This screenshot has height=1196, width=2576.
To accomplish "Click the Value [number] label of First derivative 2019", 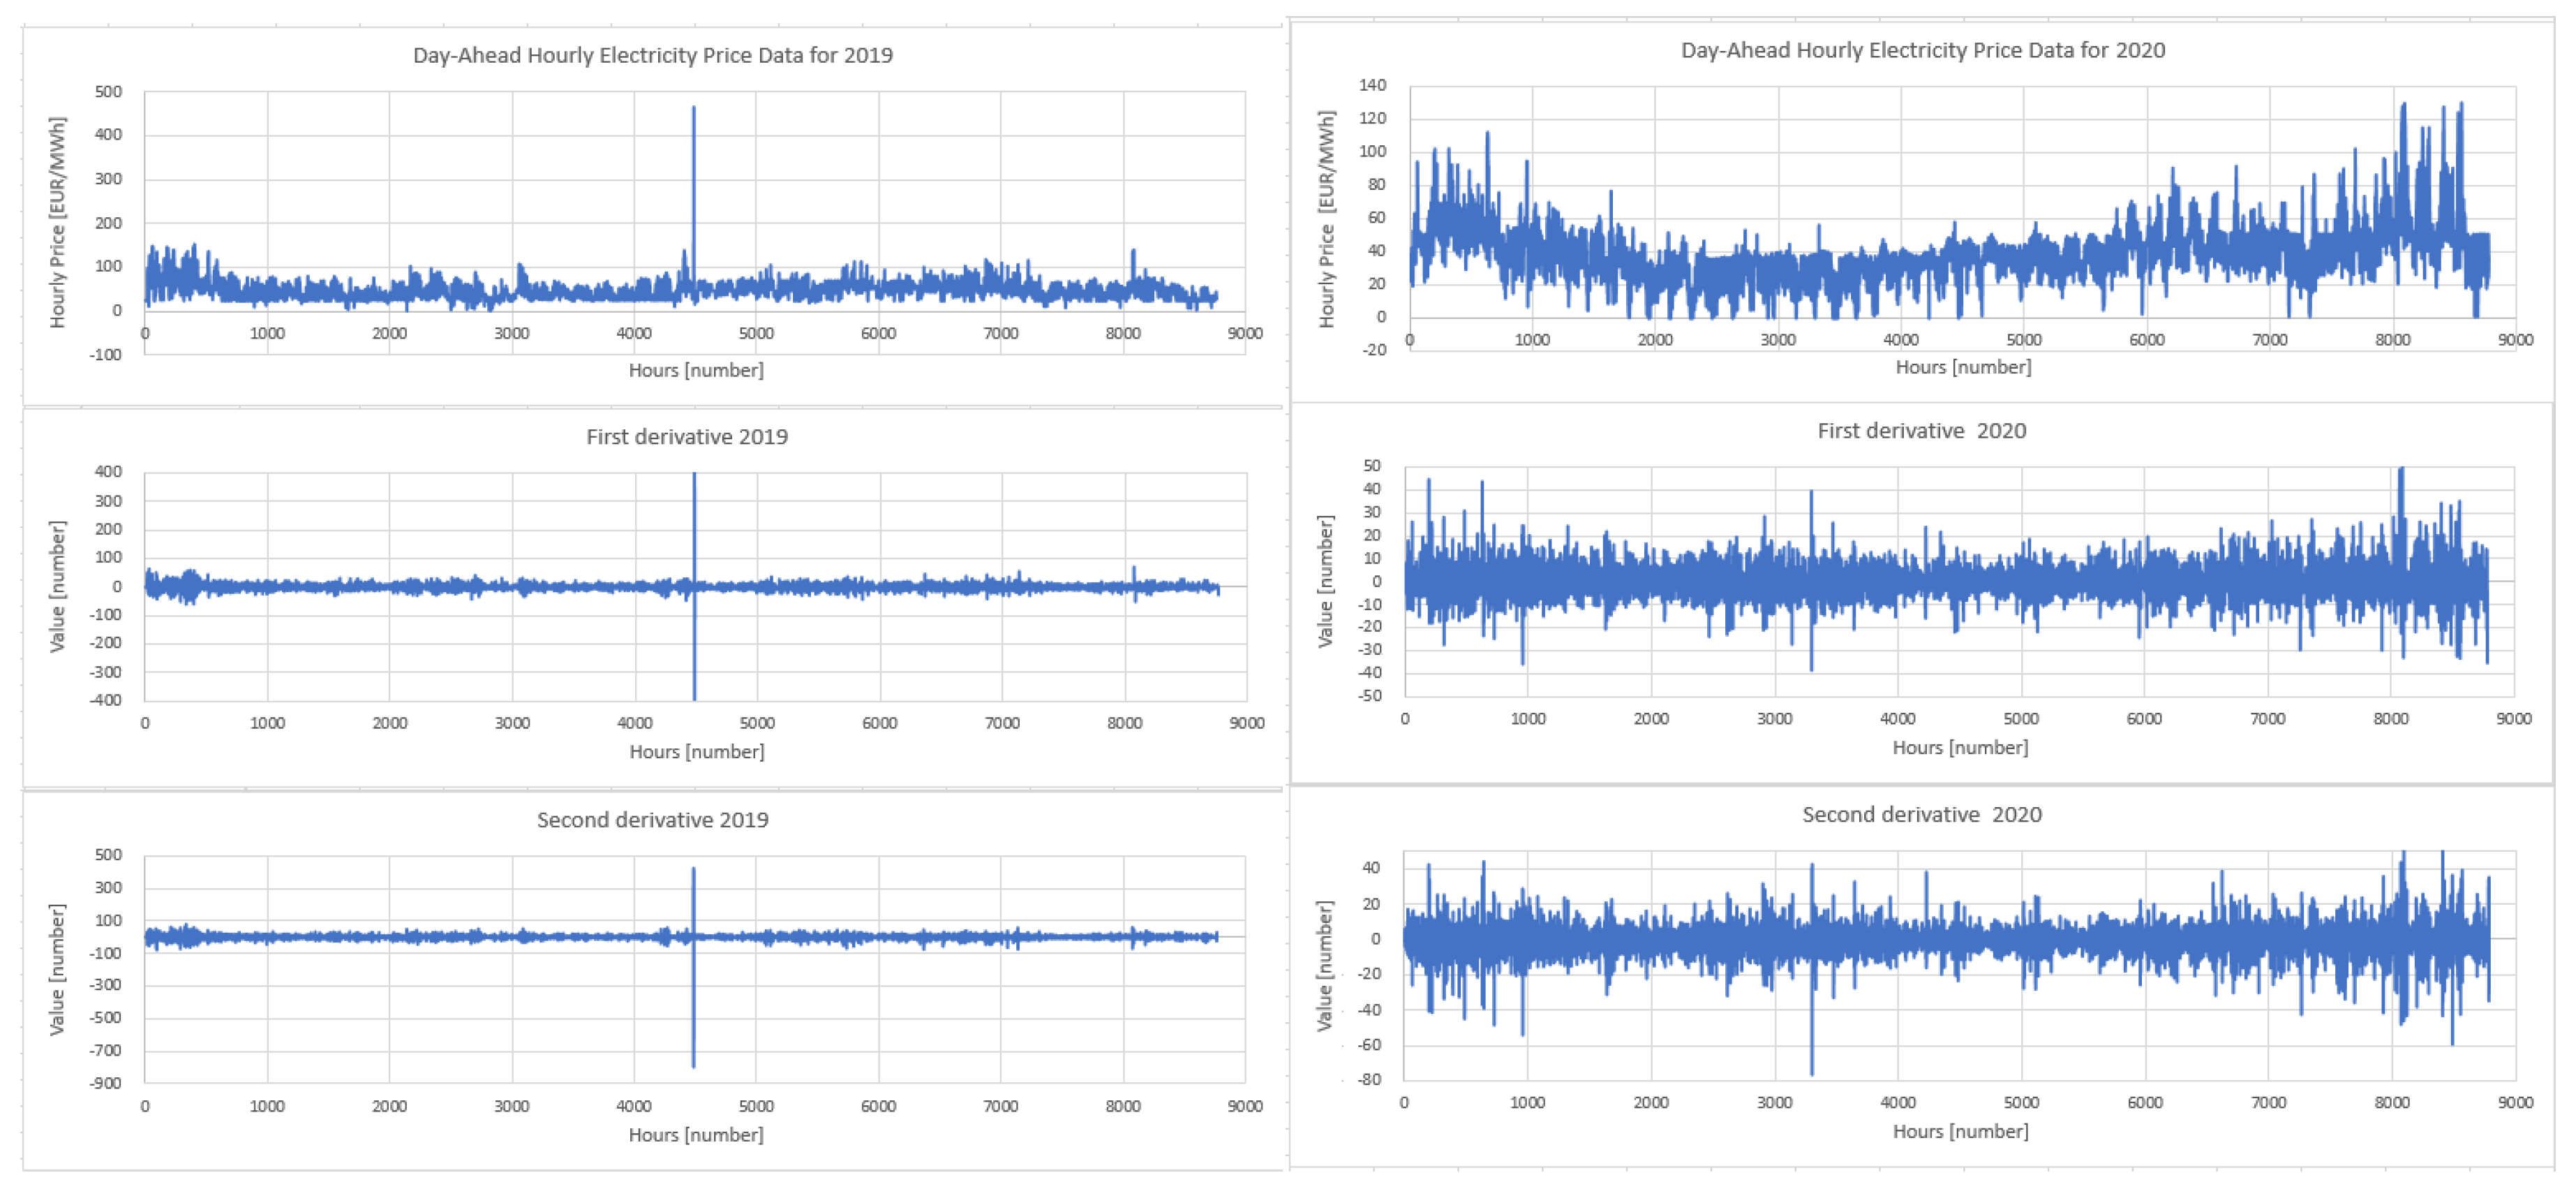I will click(57, 586).
